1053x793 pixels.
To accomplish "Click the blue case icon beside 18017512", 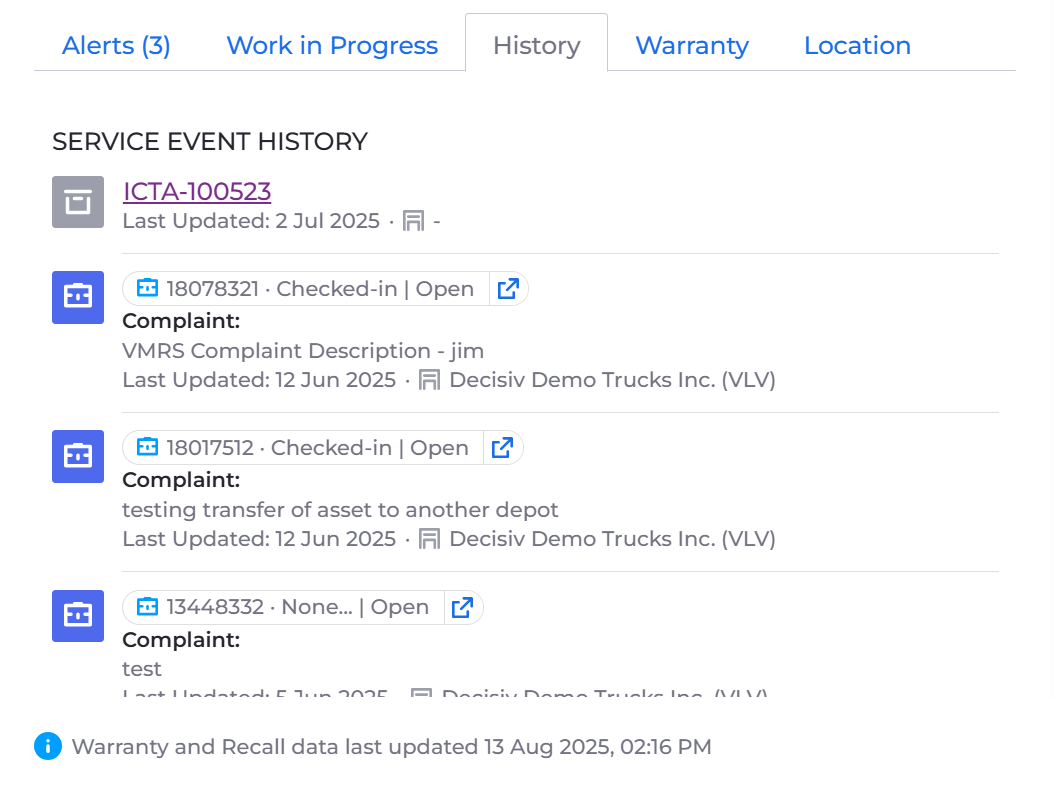I will click(78, 456).
